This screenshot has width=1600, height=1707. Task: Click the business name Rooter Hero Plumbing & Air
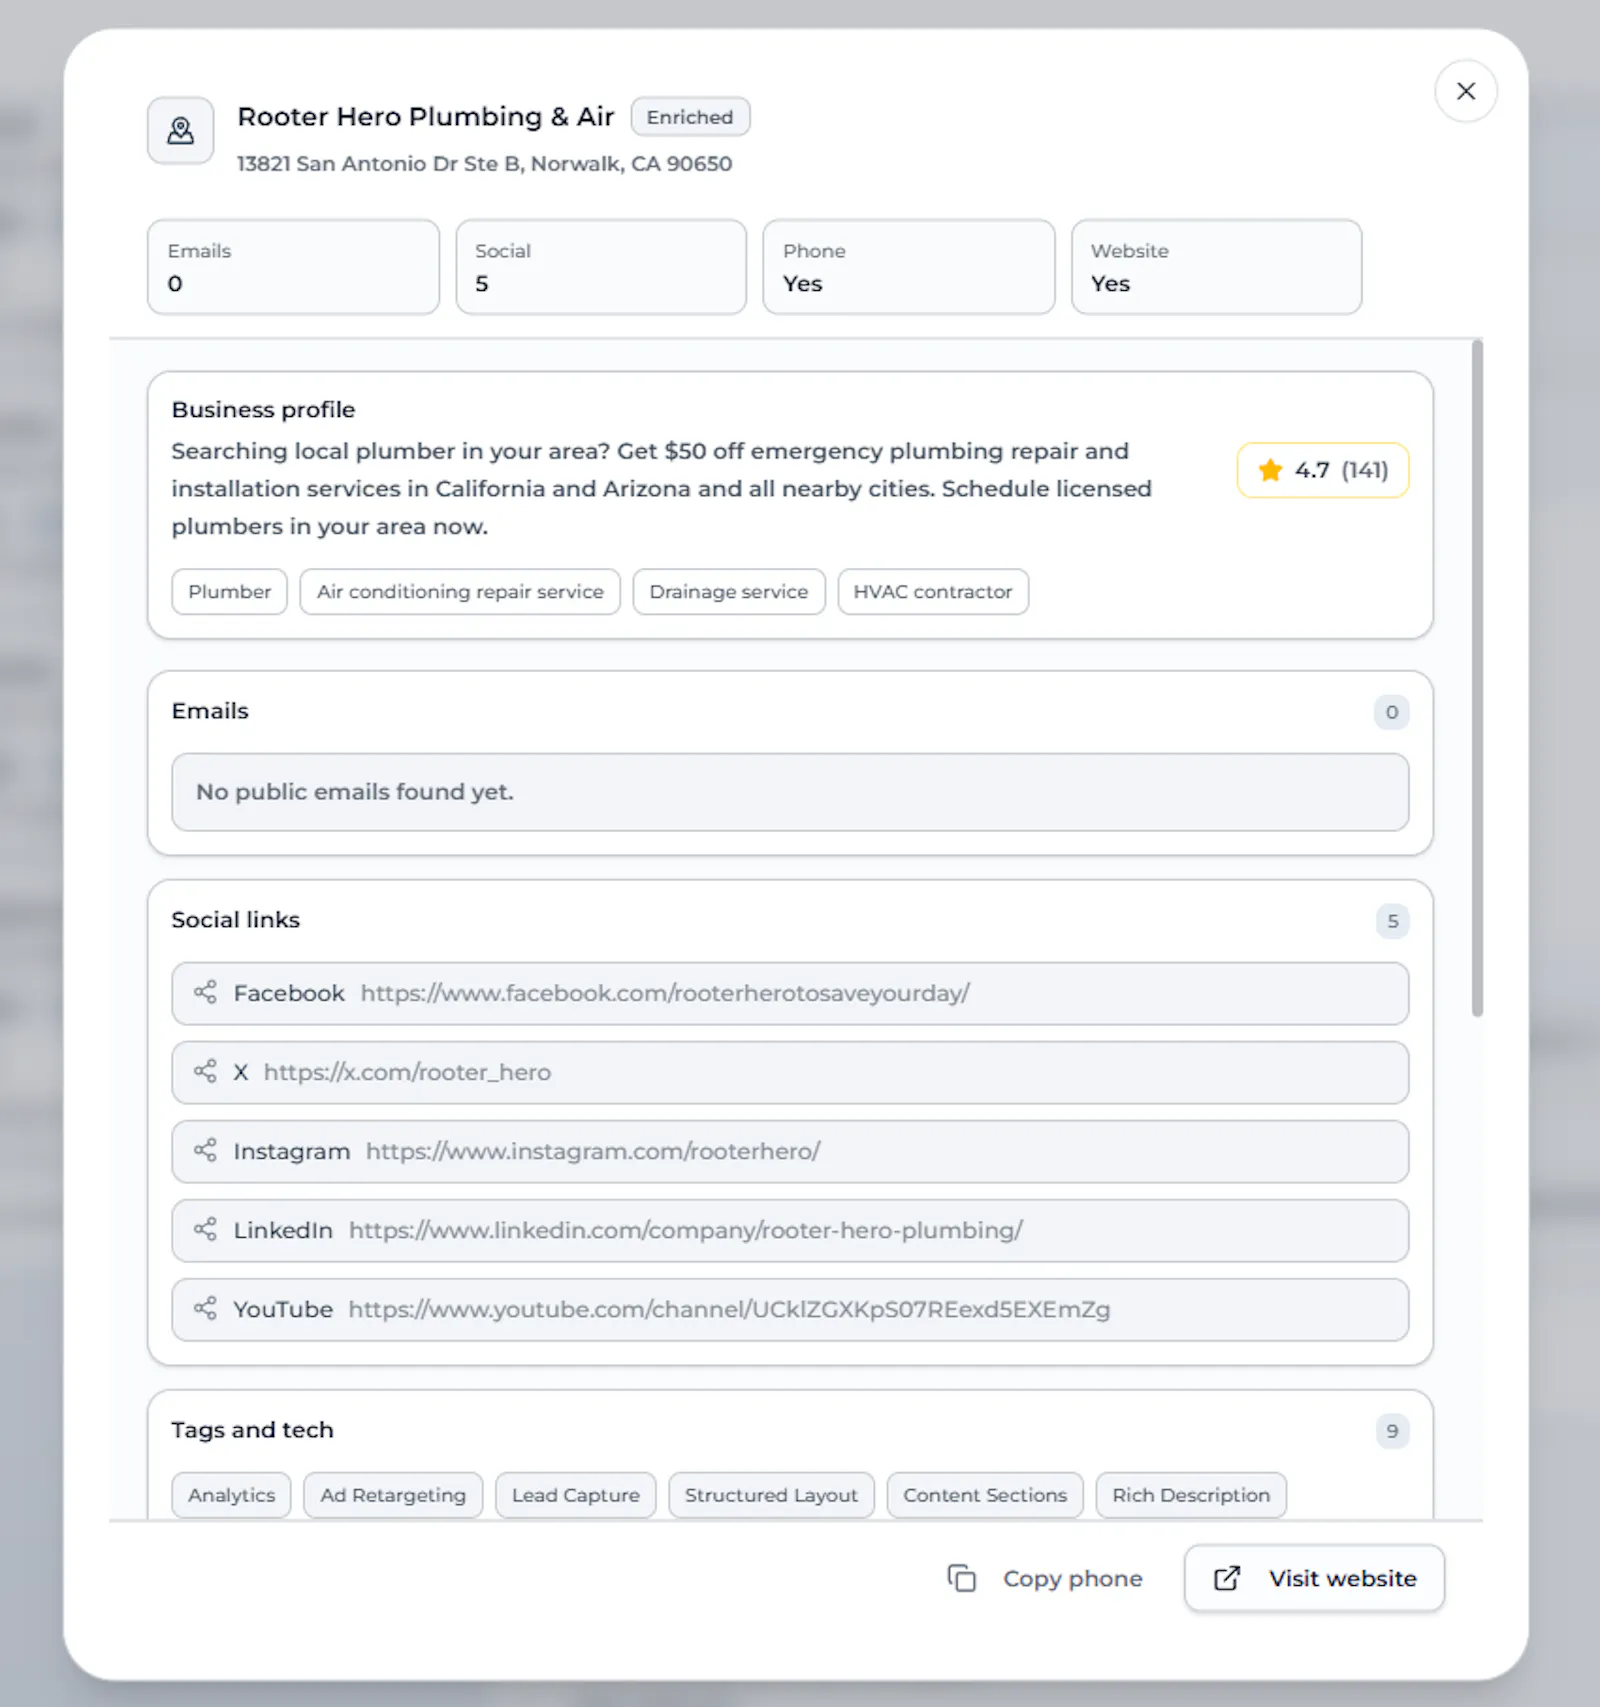[x=426, y=117]
